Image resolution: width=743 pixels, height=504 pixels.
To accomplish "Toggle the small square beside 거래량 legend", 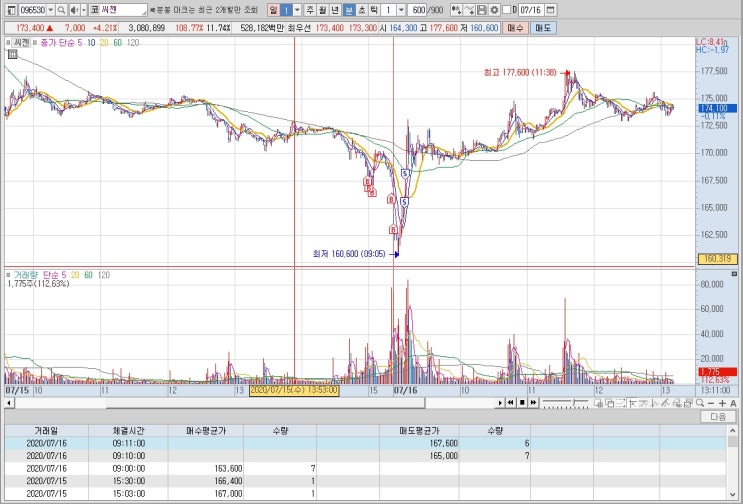I will point(8,275).
